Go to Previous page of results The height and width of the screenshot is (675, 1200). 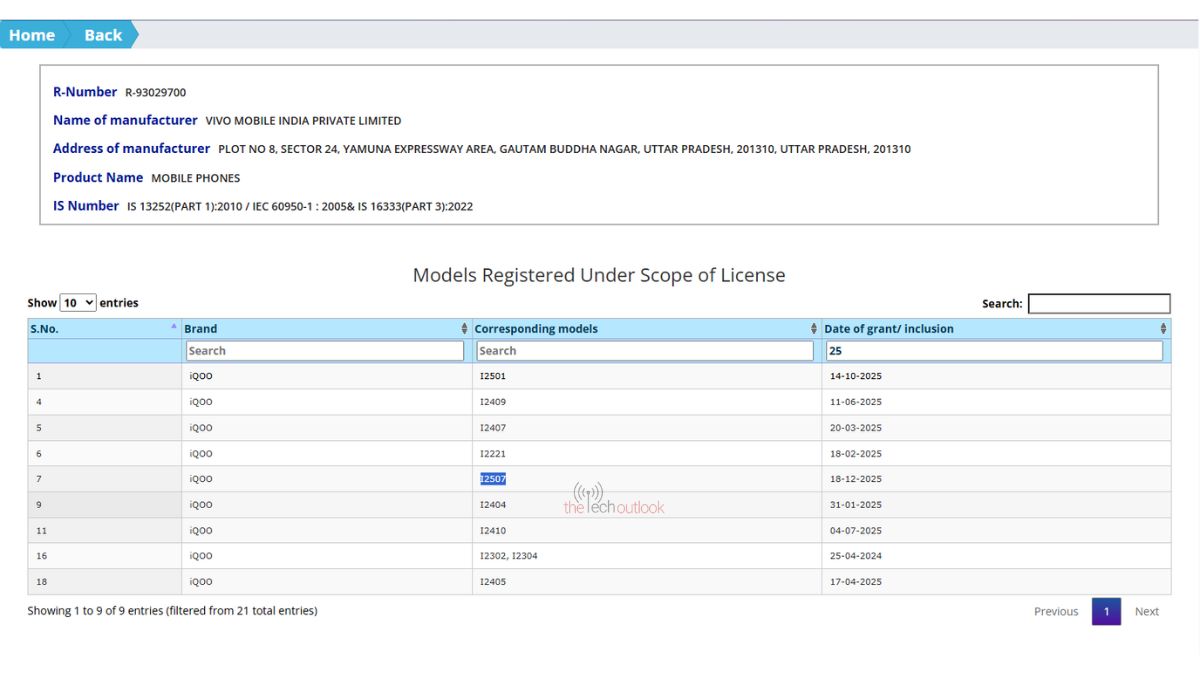(1056, 612)
